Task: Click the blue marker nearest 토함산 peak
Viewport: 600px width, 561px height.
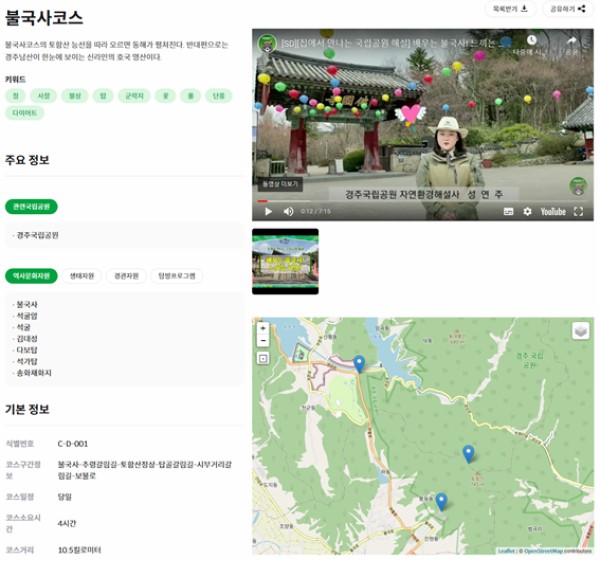Action: (x=468, y=454)
